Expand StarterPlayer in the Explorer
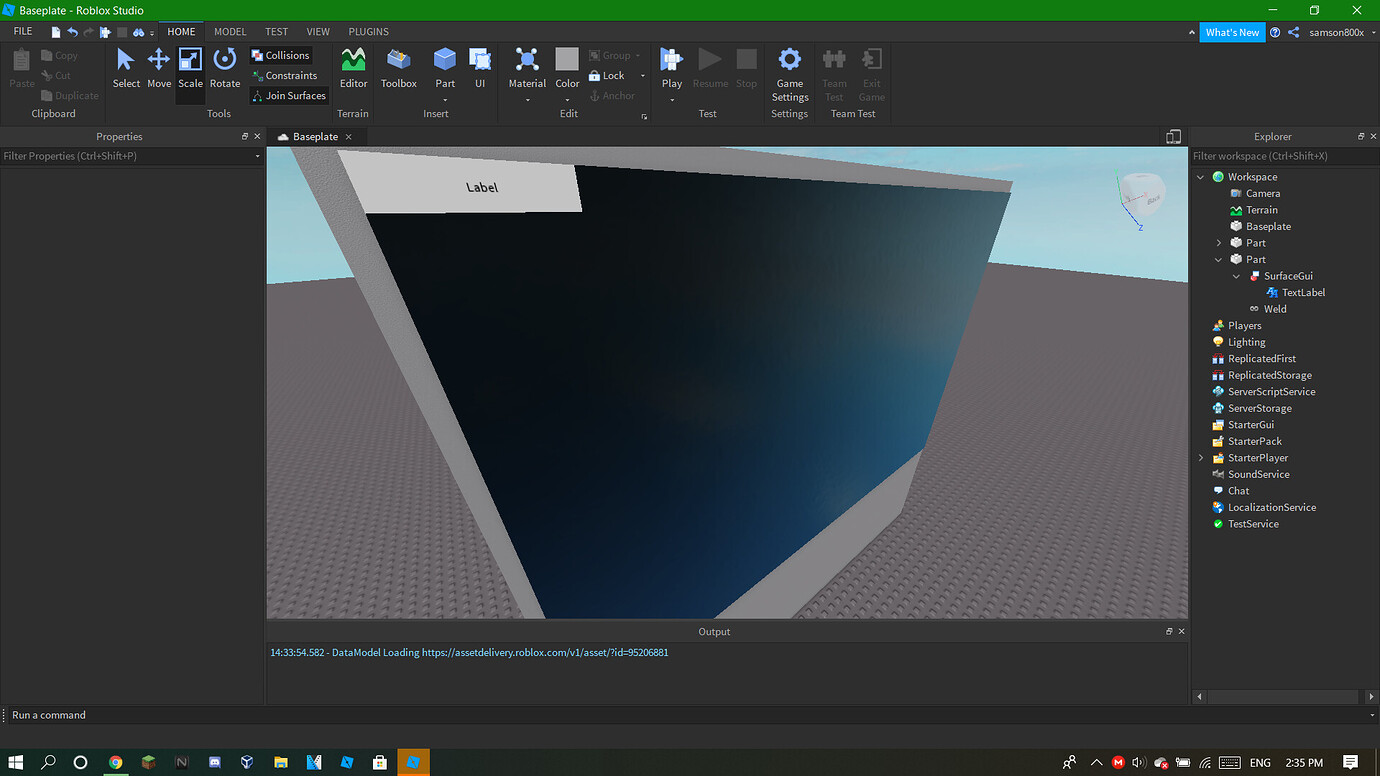Viewport: 1380px width, 776px height. (1200, 457)
